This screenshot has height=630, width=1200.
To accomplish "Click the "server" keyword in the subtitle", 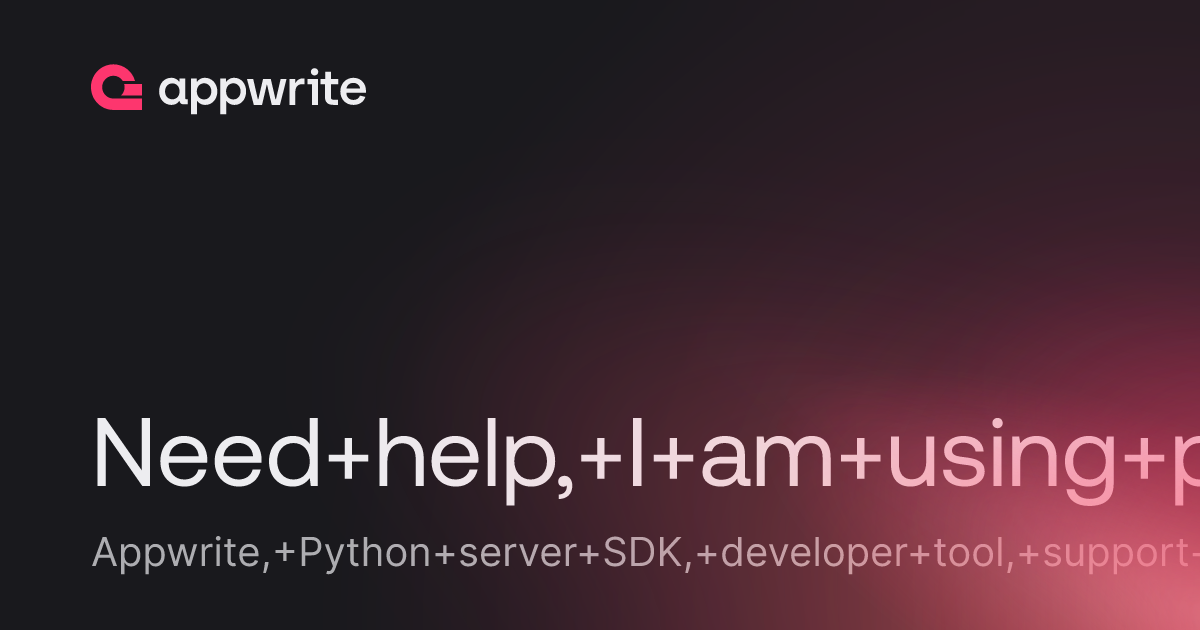I will 512,557.
